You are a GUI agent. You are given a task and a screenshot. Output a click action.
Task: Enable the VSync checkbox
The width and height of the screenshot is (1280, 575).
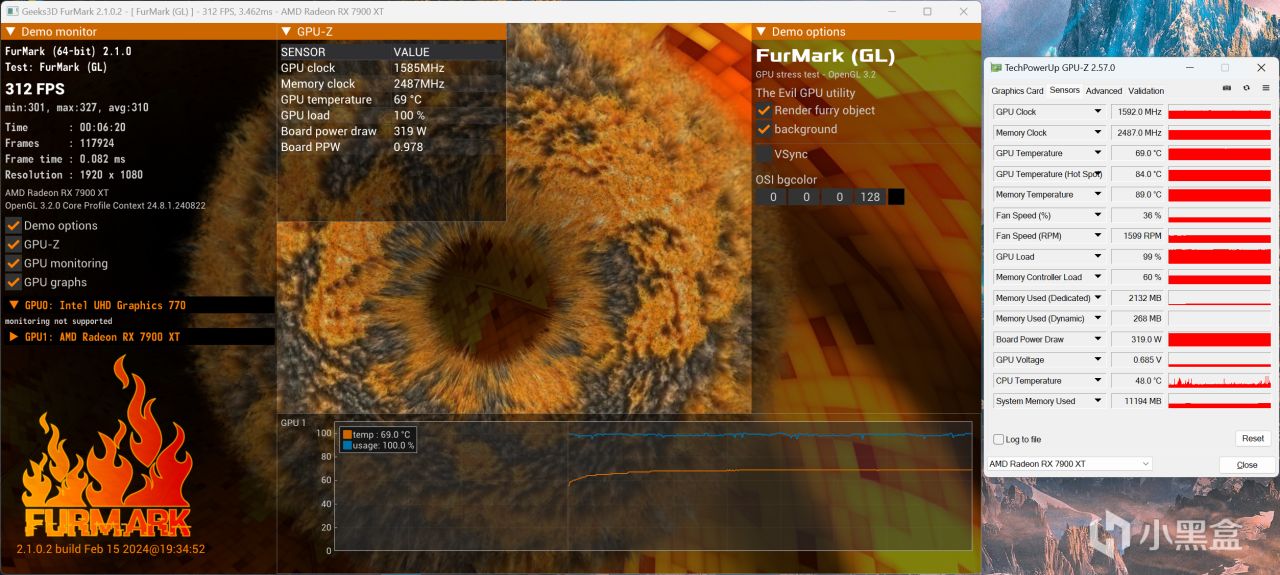(764, 154)
